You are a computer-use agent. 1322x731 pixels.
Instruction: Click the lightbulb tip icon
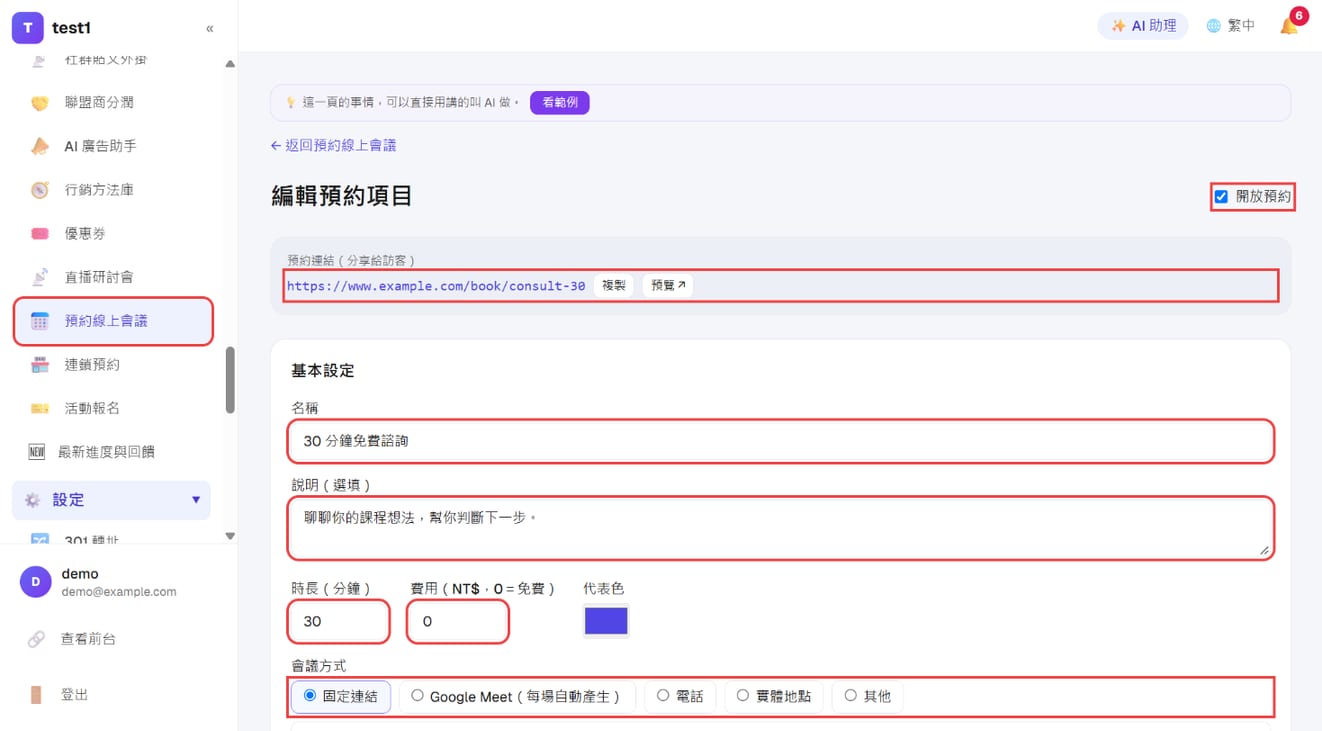(290, 102)
